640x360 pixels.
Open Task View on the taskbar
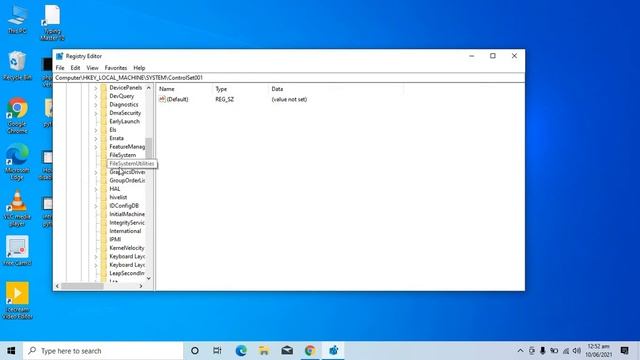point(217,351)
